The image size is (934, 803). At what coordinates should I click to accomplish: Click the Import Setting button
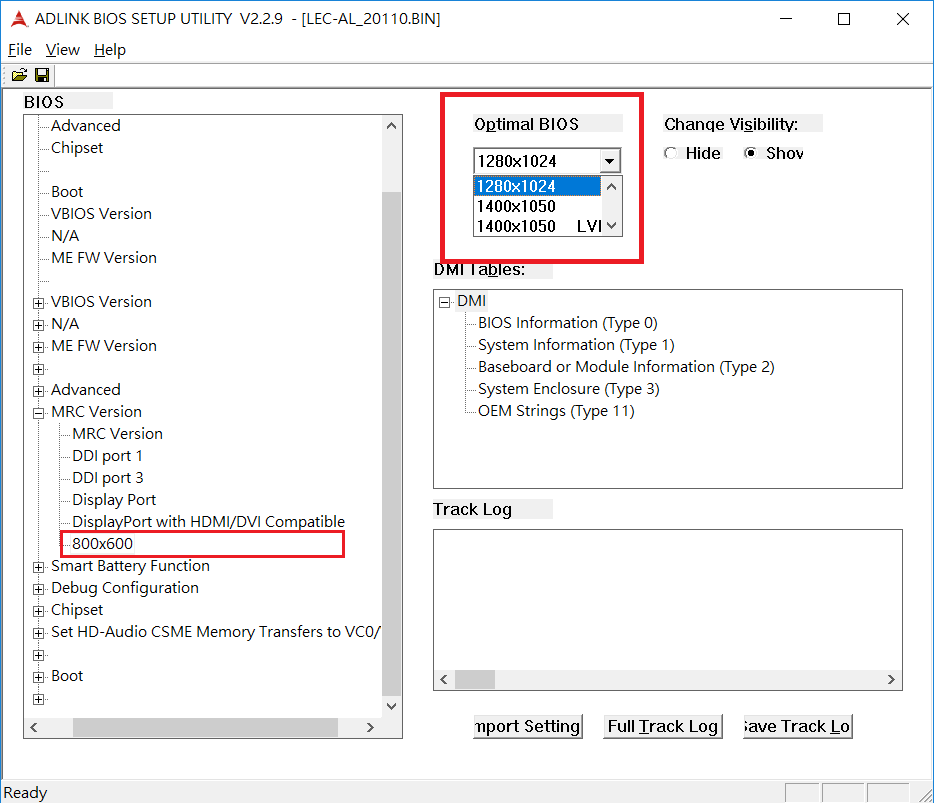click(528, 726)
